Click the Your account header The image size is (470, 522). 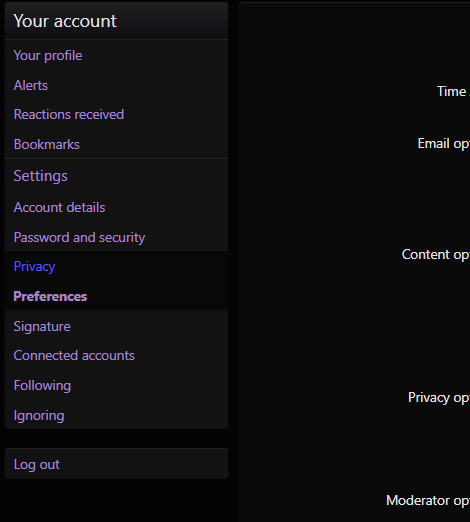tap(65, 21)
